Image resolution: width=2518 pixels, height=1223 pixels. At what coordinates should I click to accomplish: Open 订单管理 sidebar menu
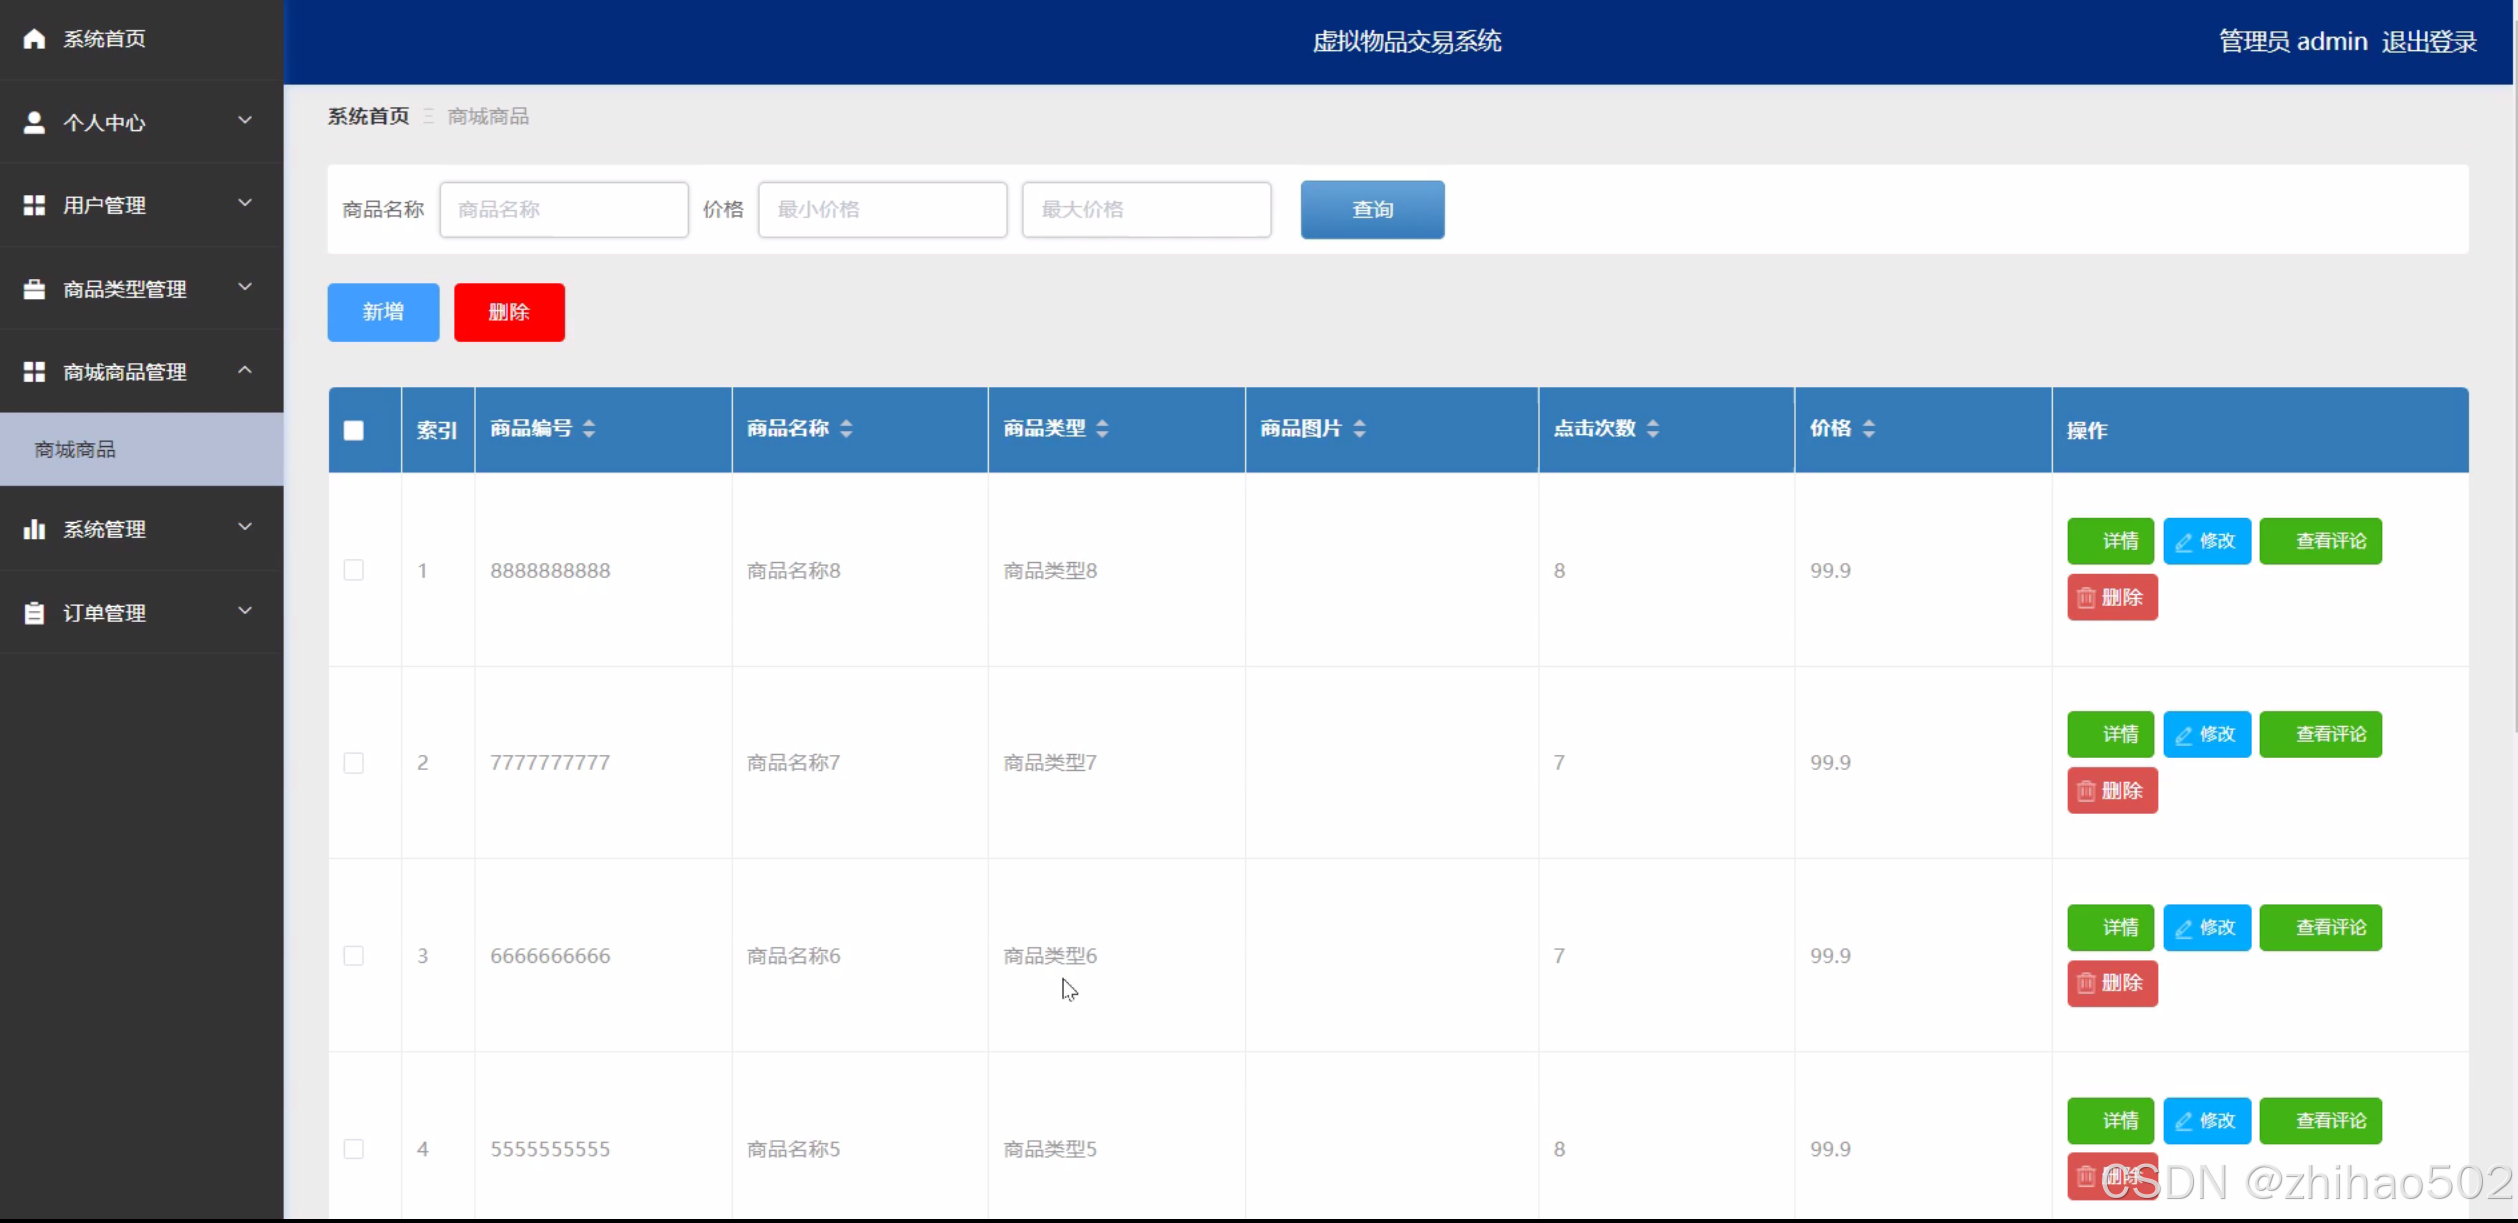142,613
